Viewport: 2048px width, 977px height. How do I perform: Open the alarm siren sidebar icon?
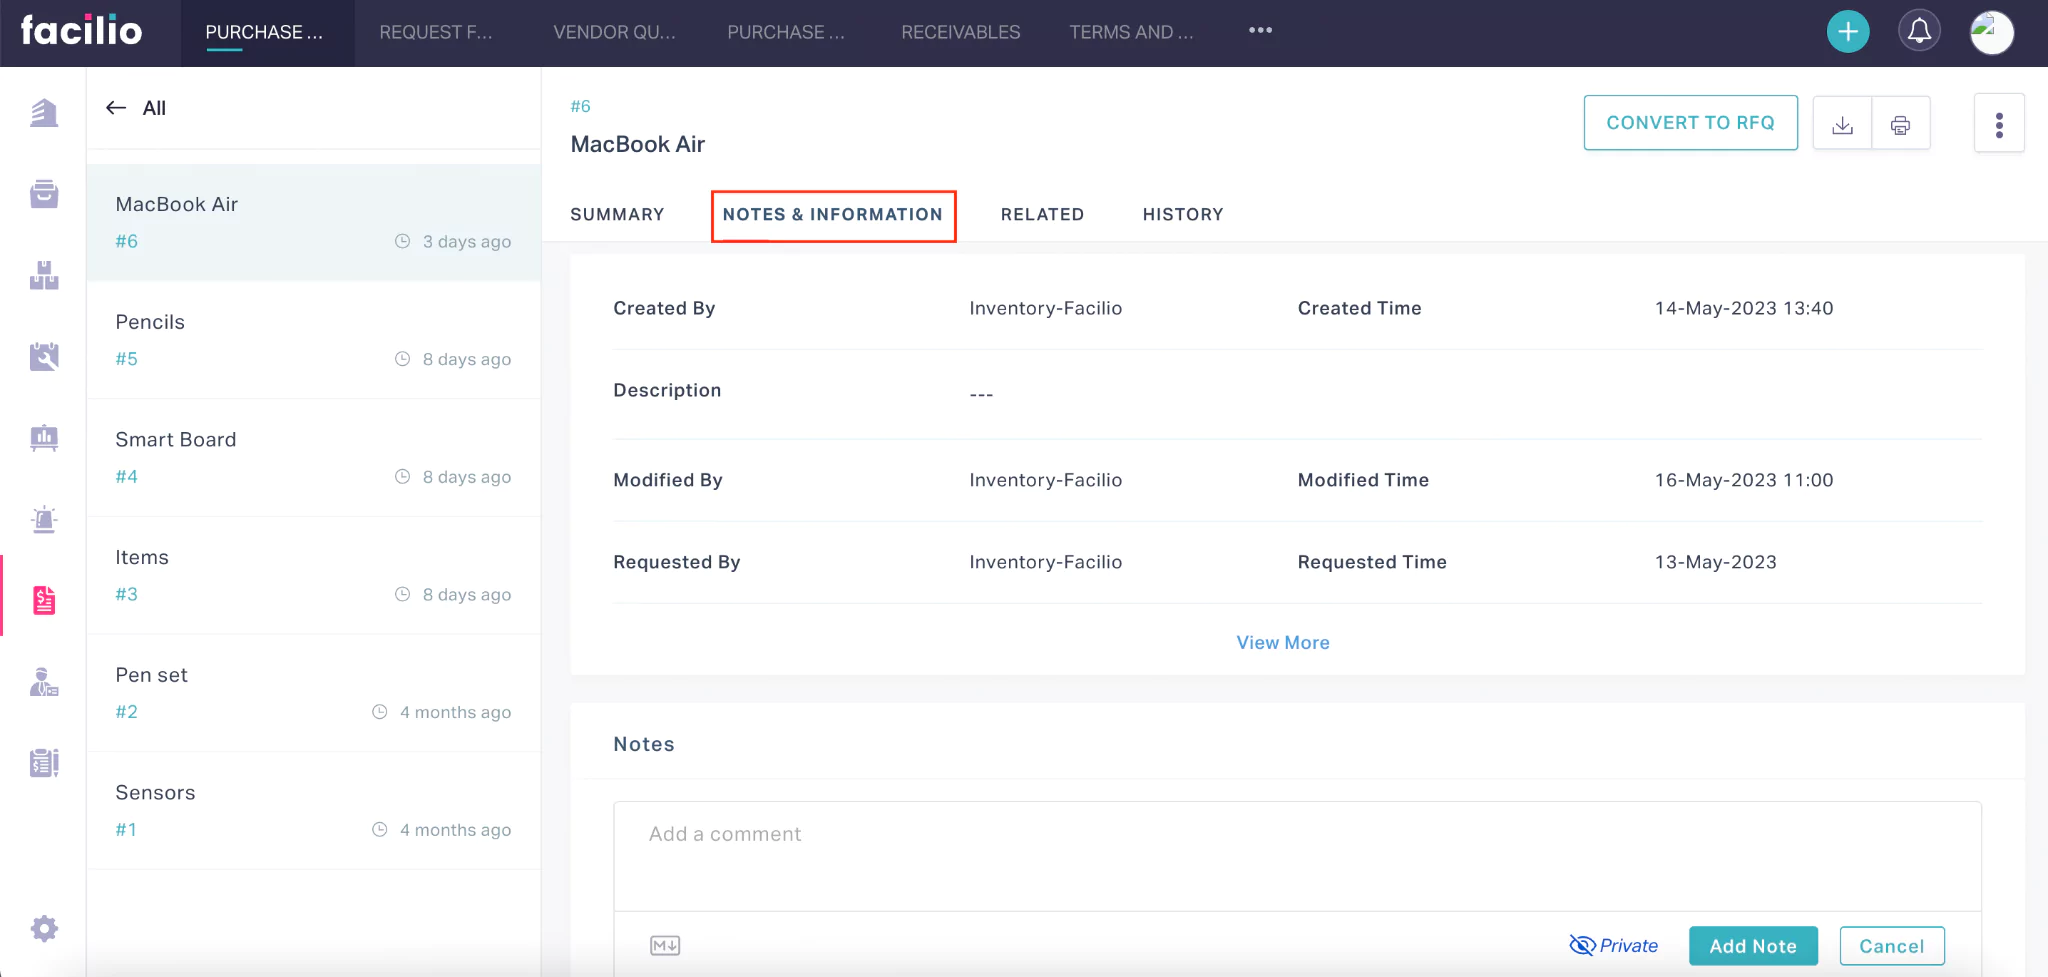pyautogui.click(x=44, y=519)
